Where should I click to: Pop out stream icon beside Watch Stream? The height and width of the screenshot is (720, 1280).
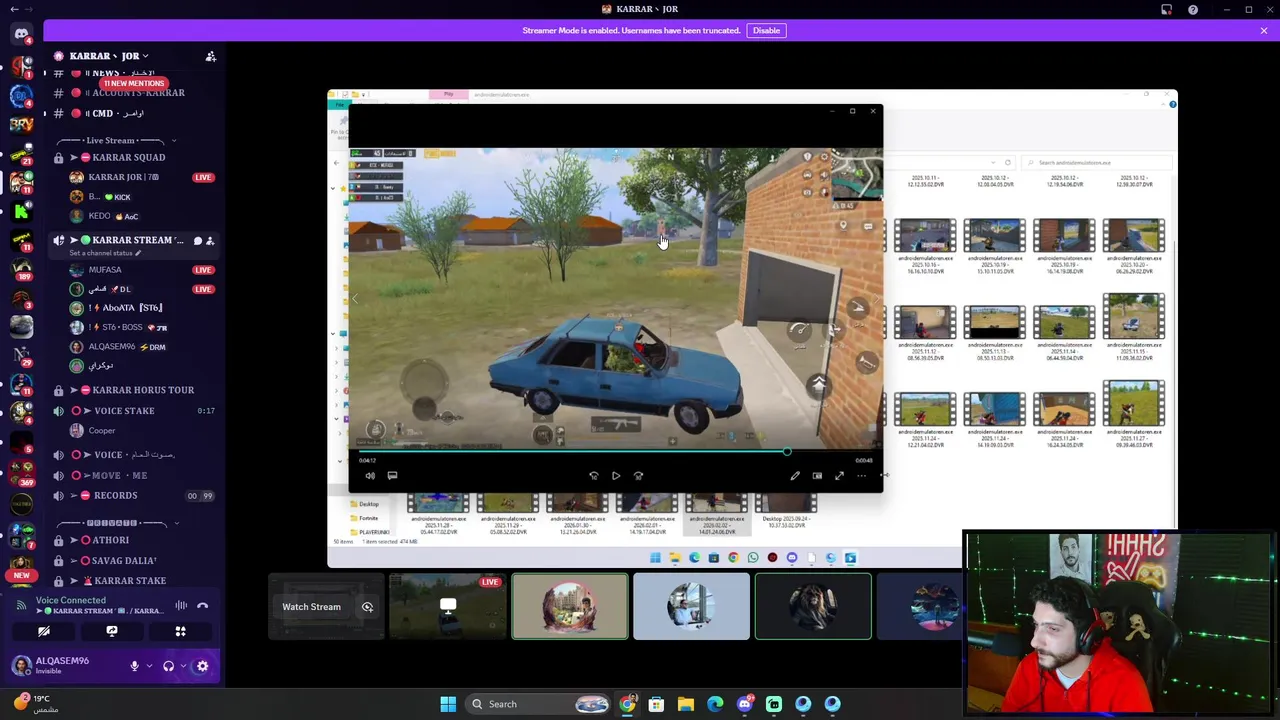point(367,607)
